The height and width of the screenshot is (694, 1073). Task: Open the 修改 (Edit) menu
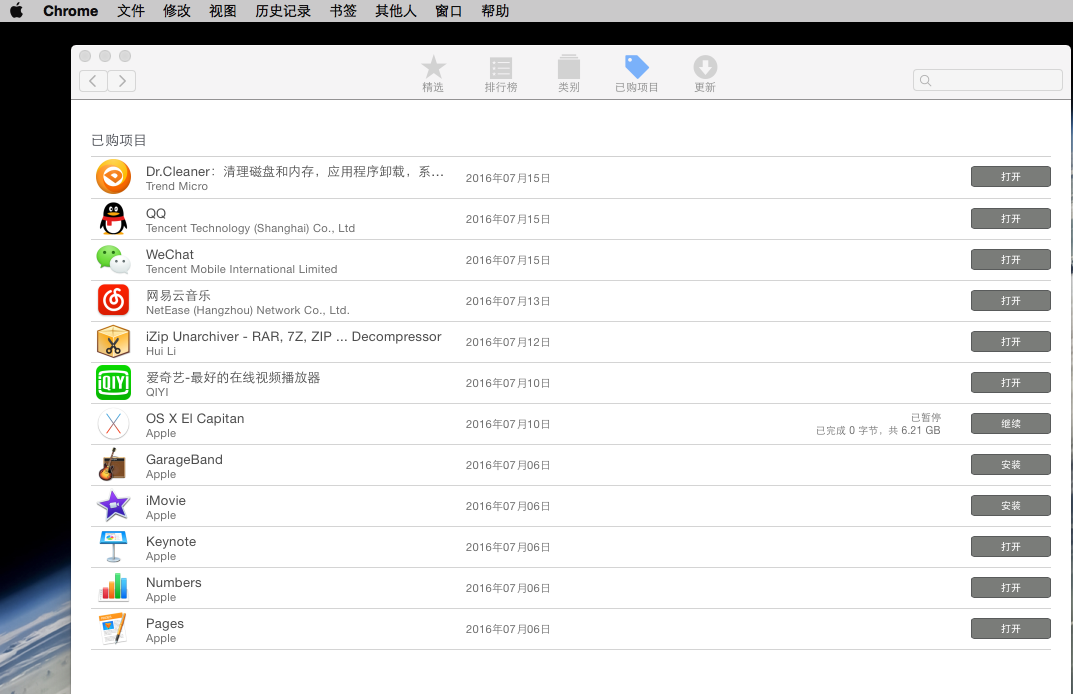click(177, 11)
